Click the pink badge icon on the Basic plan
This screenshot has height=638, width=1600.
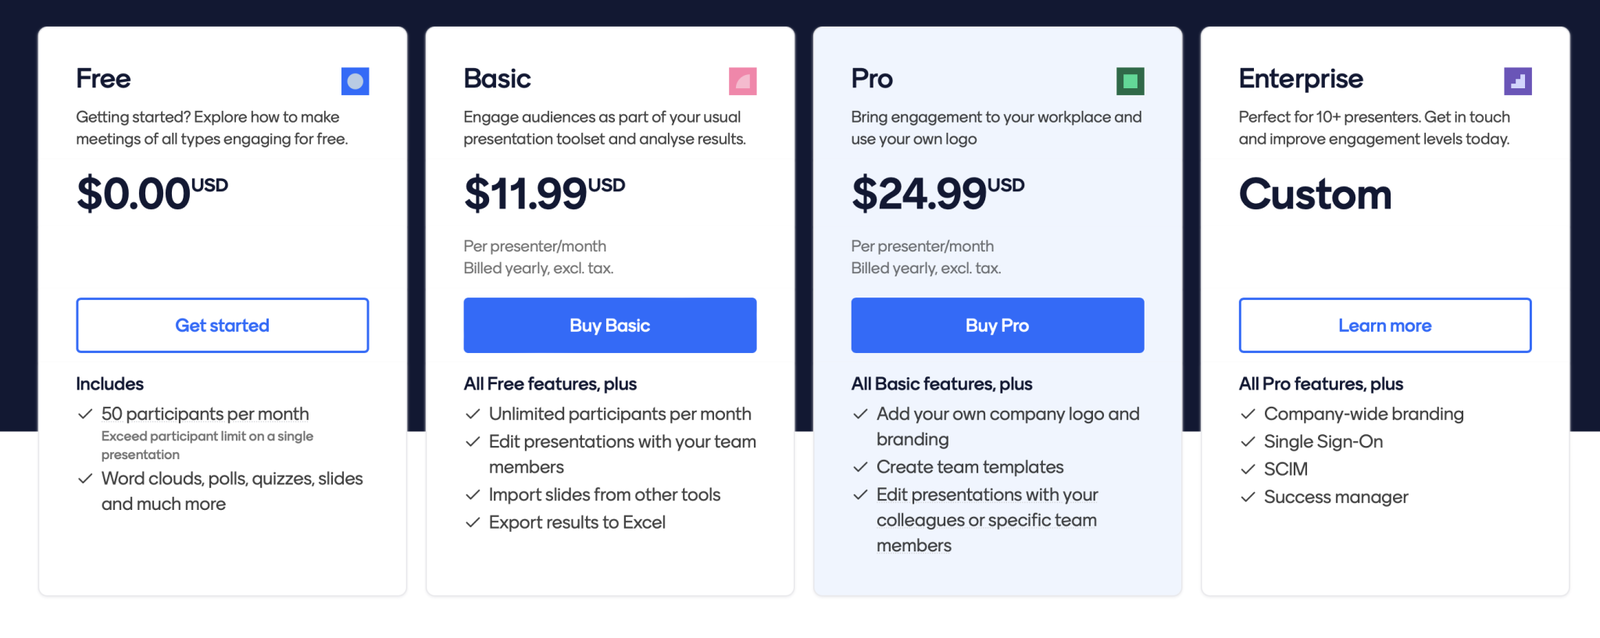pyautogui.click(x=743, y=81)
